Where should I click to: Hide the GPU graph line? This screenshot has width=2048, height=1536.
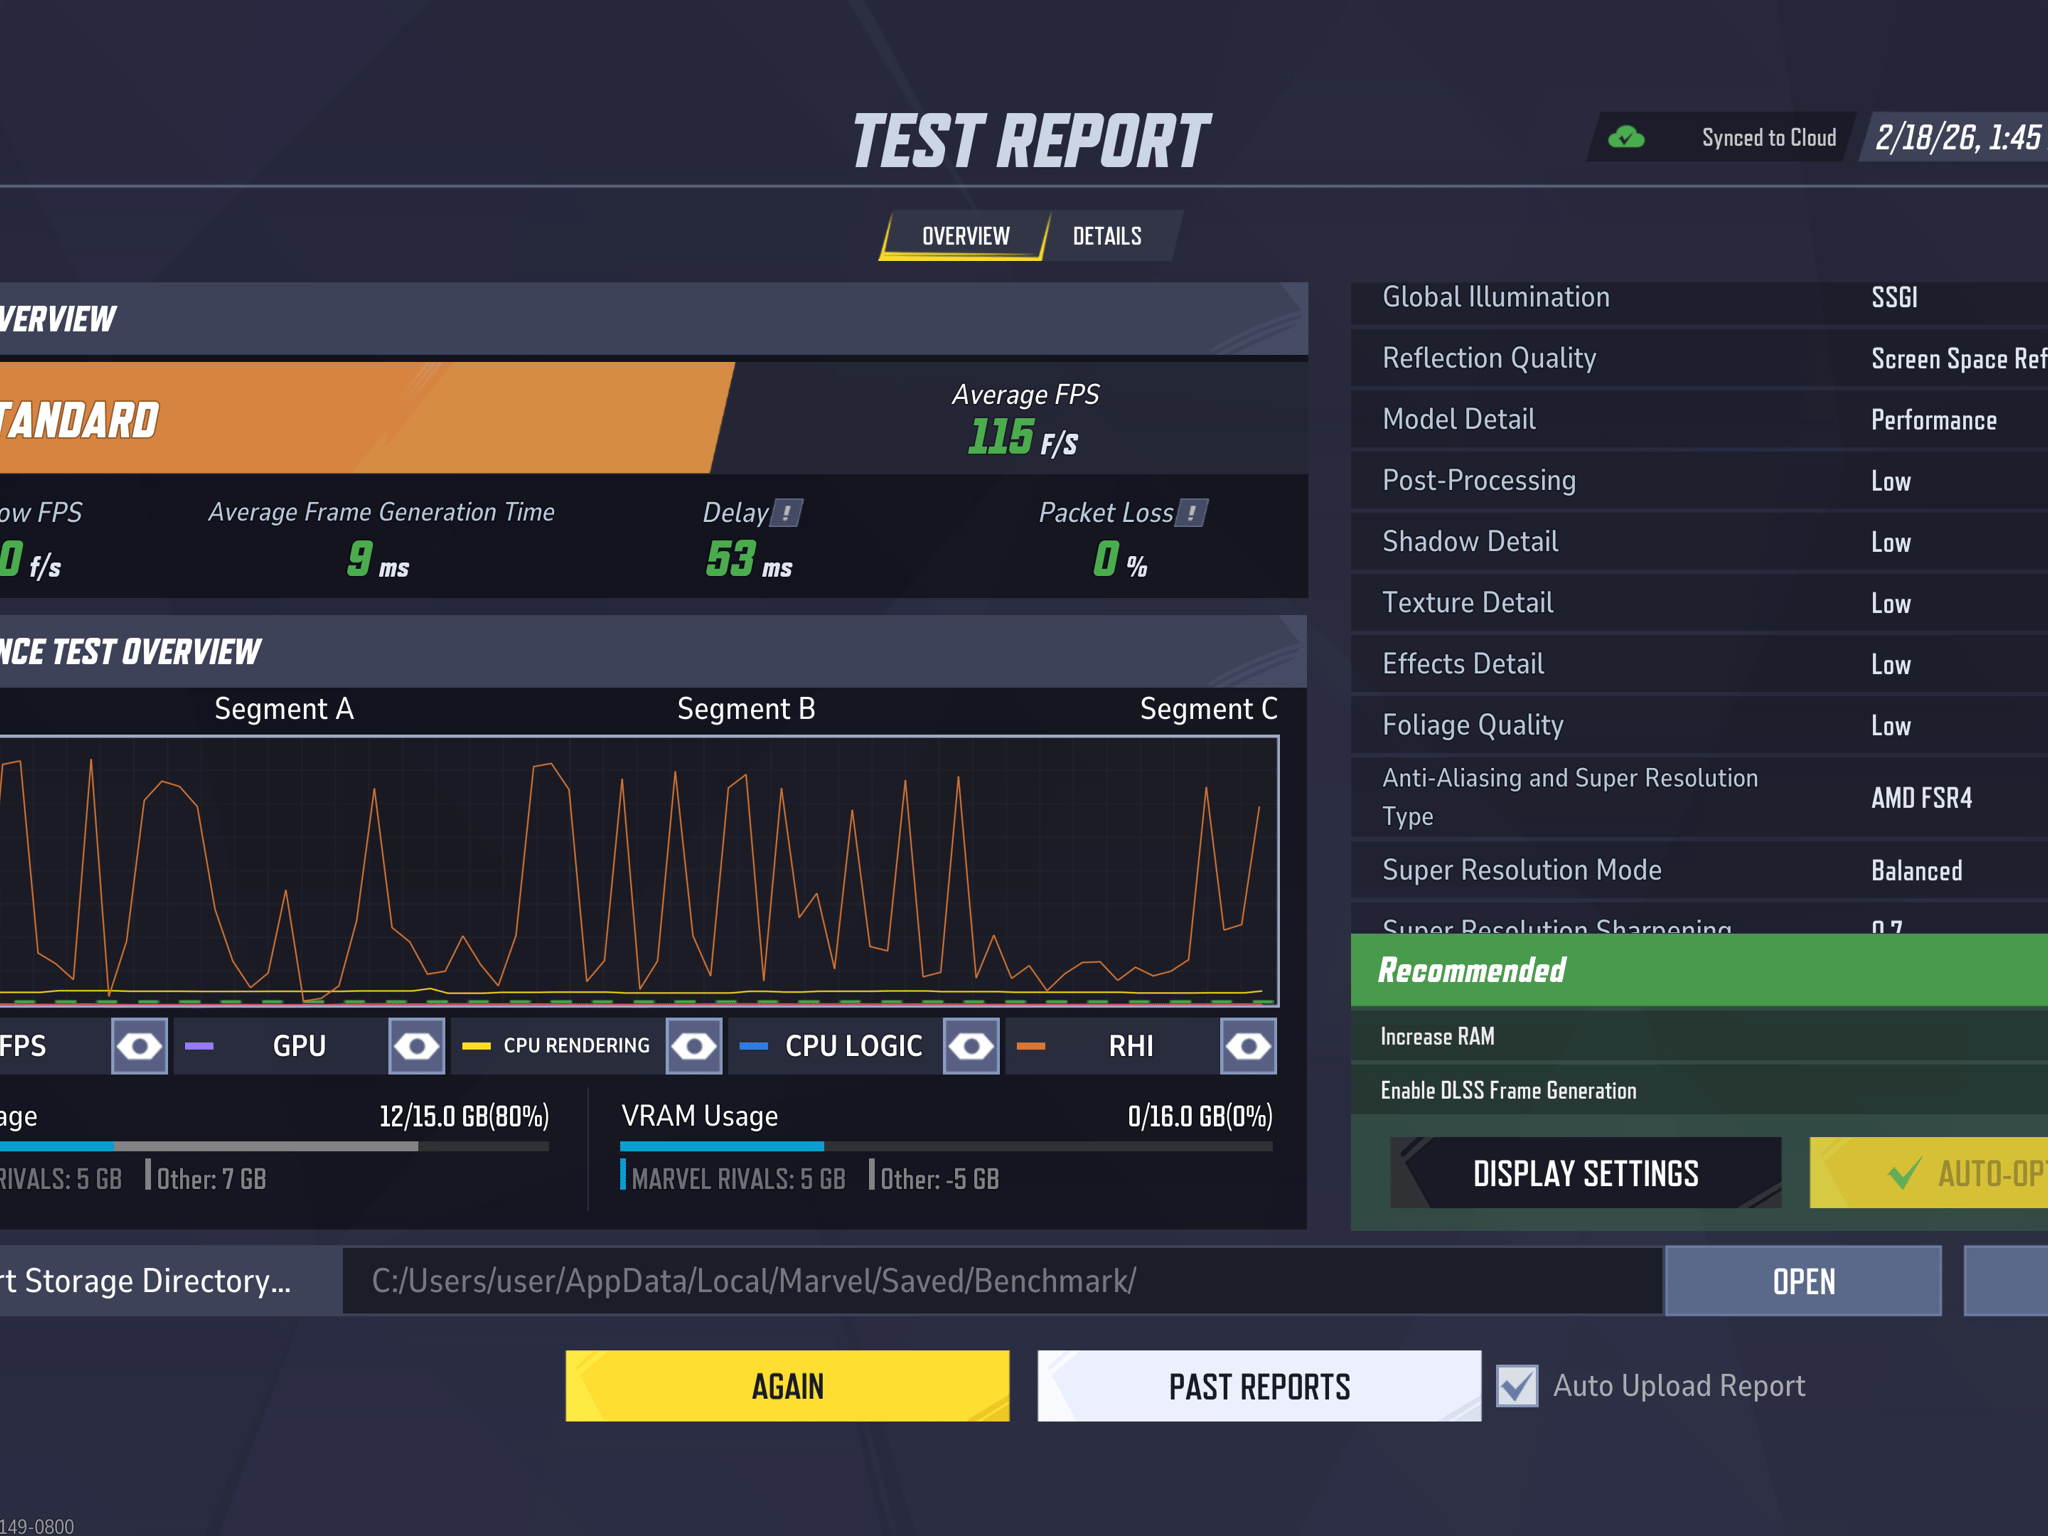click(x=416, y=1046)
